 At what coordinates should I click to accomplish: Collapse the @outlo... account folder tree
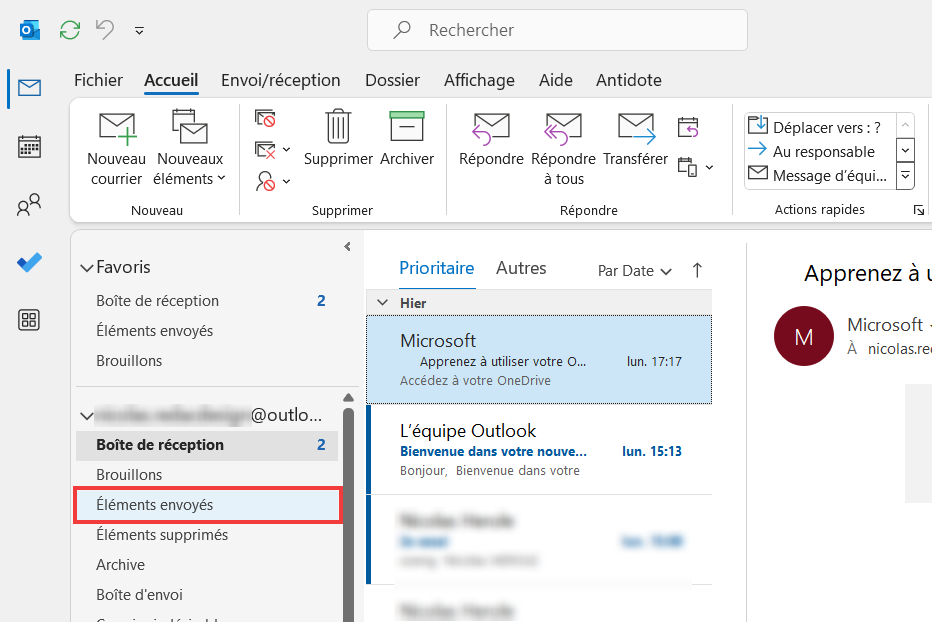tap(87, 416)
